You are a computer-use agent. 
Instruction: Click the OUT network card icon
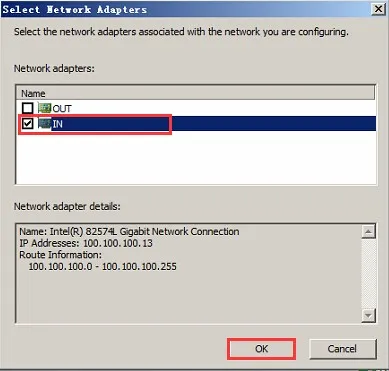pyautogui.click(x=44, y=108)
